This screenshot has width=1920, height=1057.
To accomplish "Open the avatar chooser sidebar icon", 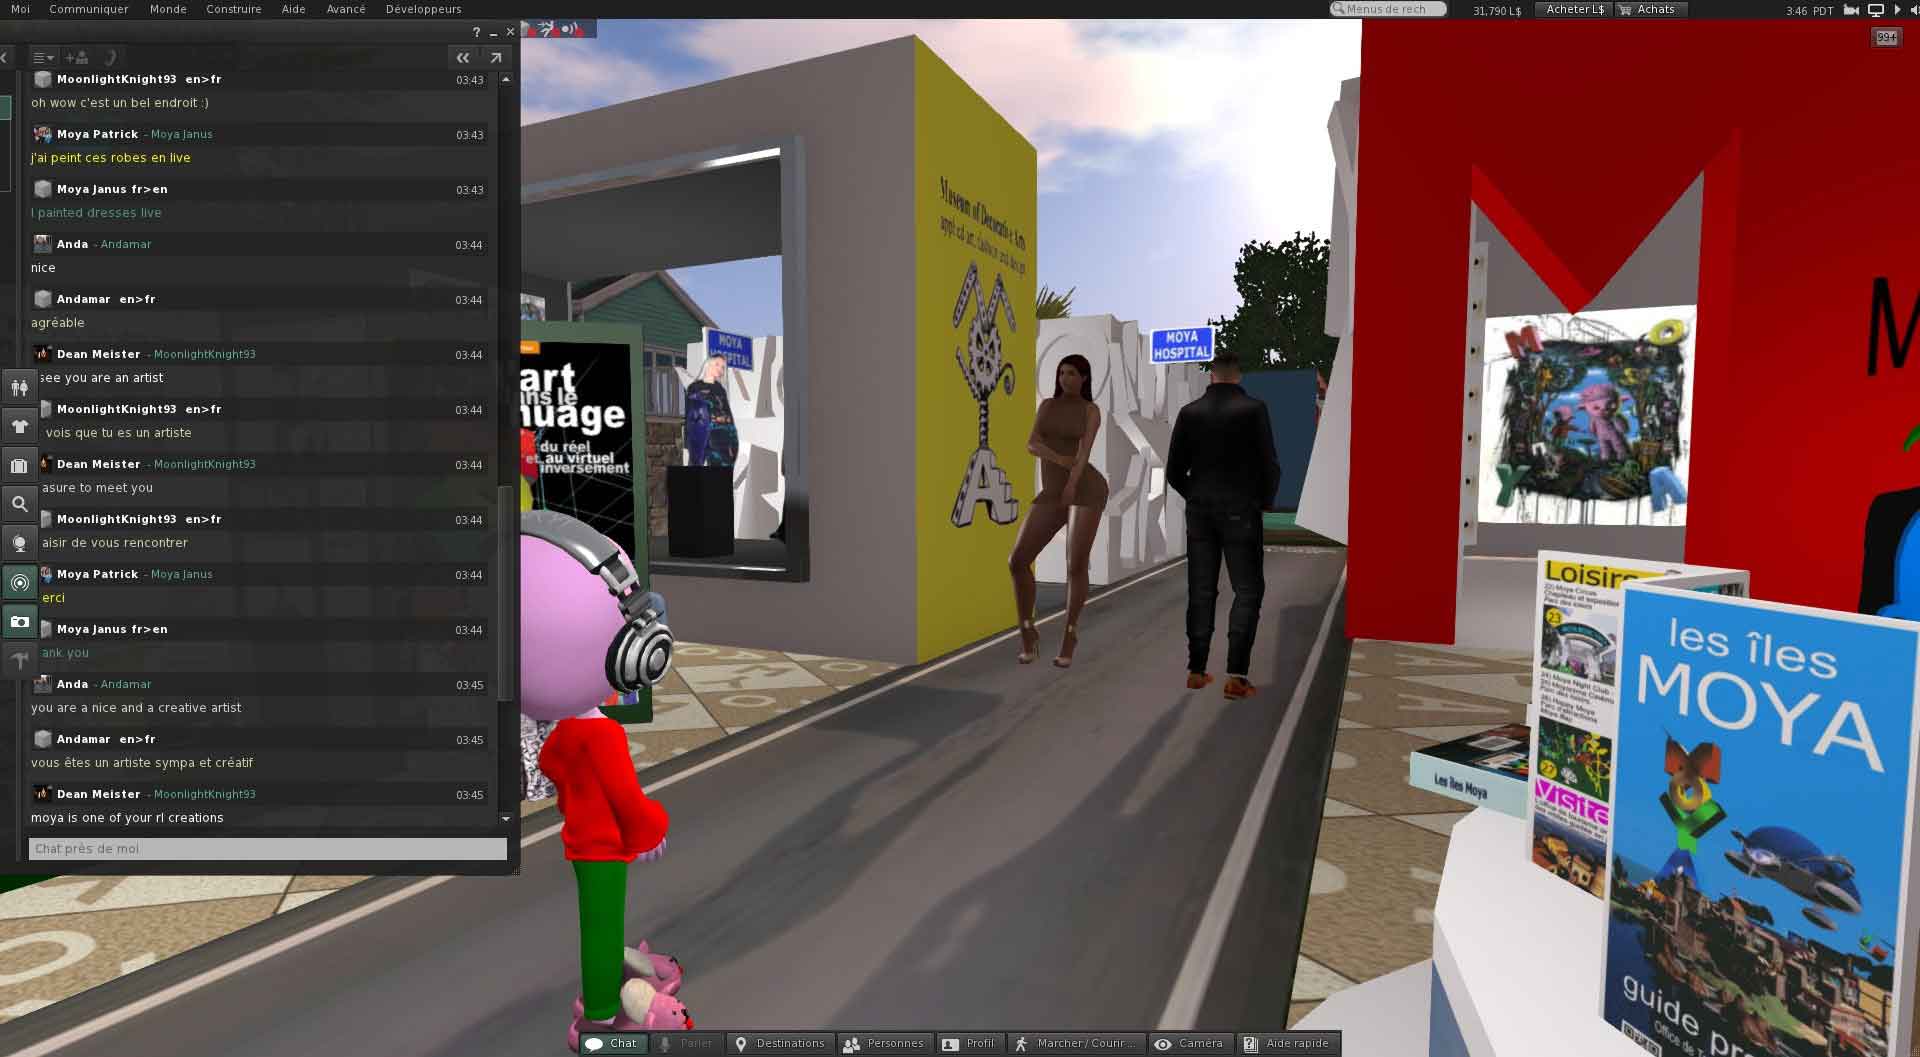I will click(19, 387).
